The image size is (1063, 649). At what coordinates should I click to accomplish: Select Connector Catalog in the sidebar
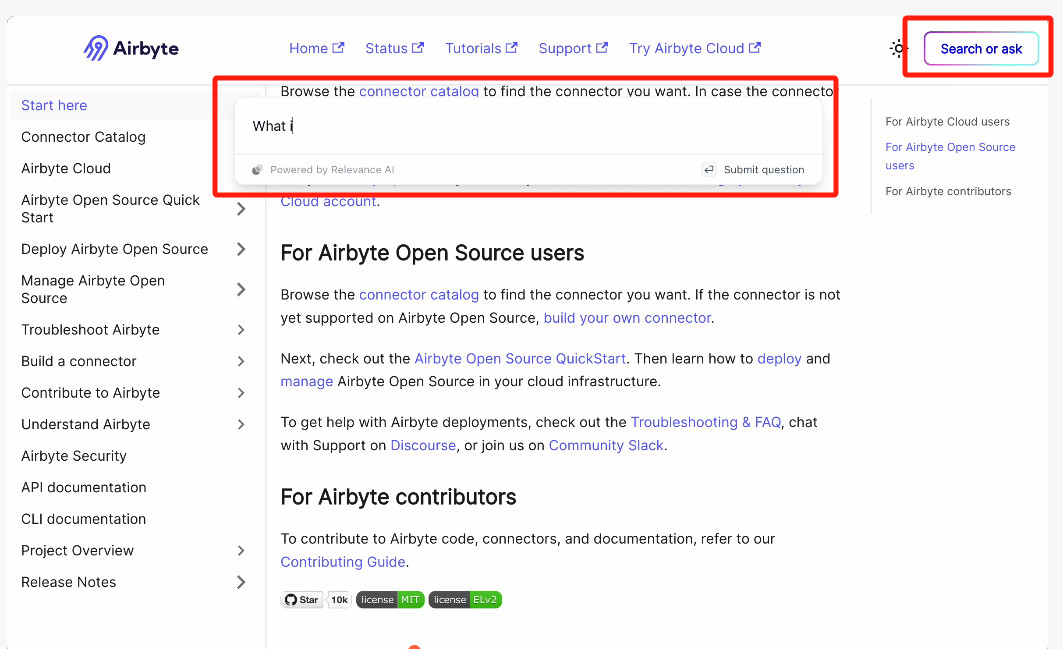(84, 137)
